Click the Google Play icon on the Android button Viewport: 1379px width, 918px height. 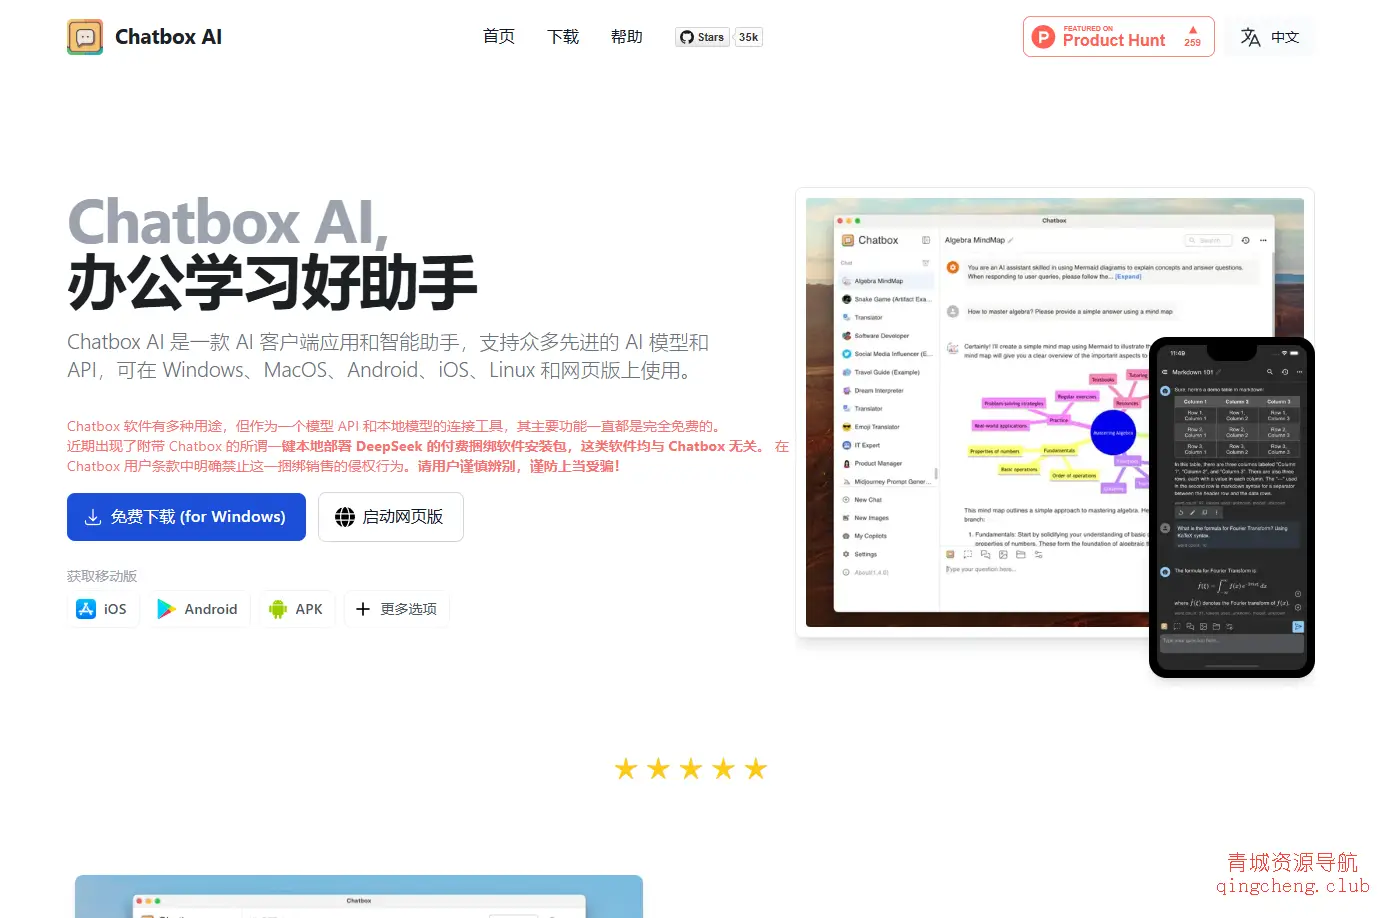coord(165,608)
